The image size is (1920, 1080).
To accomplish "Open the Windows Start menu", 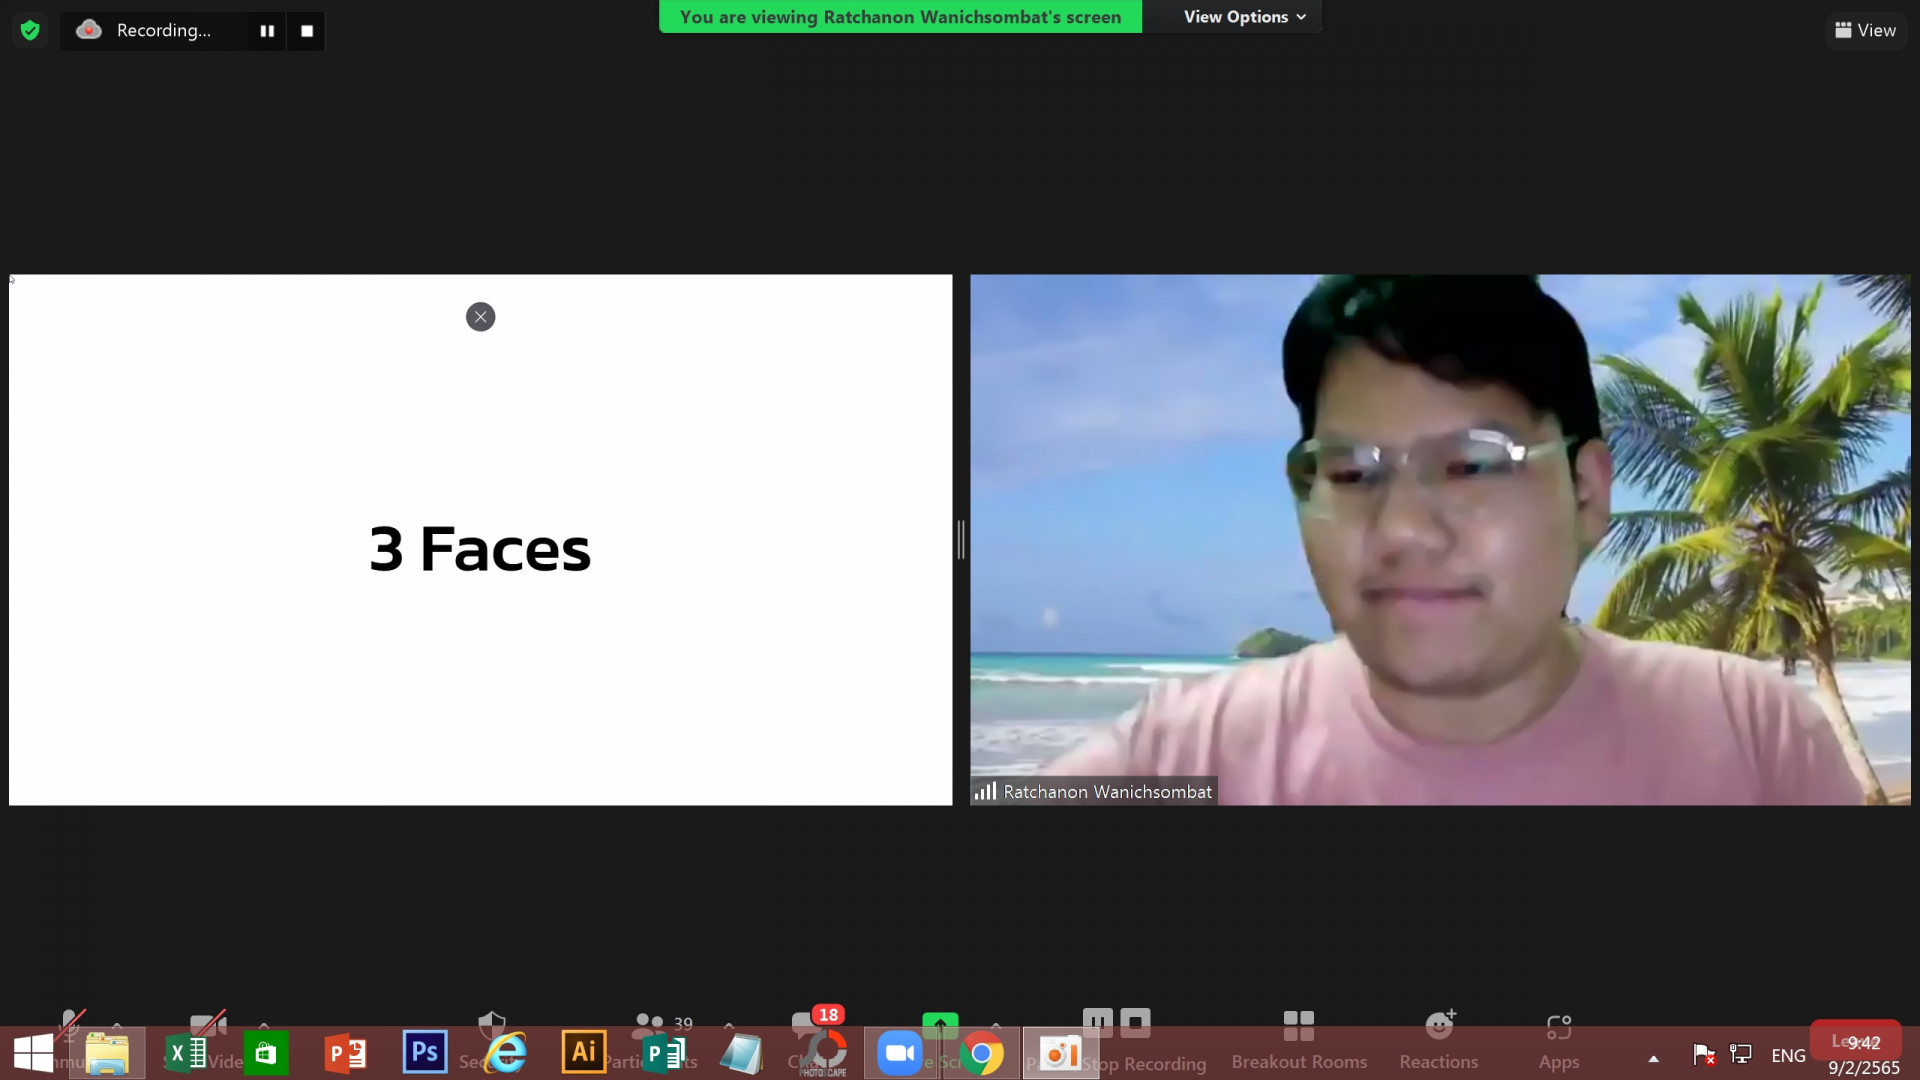I will [33, 1053].
